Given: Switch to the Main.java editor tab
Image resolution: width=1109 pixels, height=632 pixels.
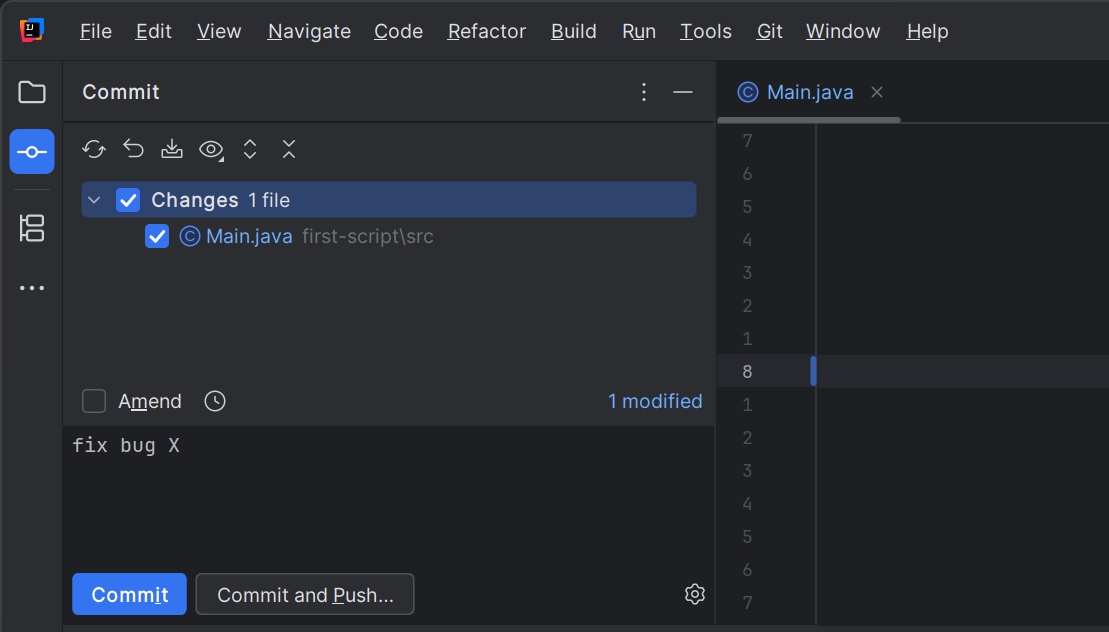Looking at the screenshot, I should coord(810,92).
